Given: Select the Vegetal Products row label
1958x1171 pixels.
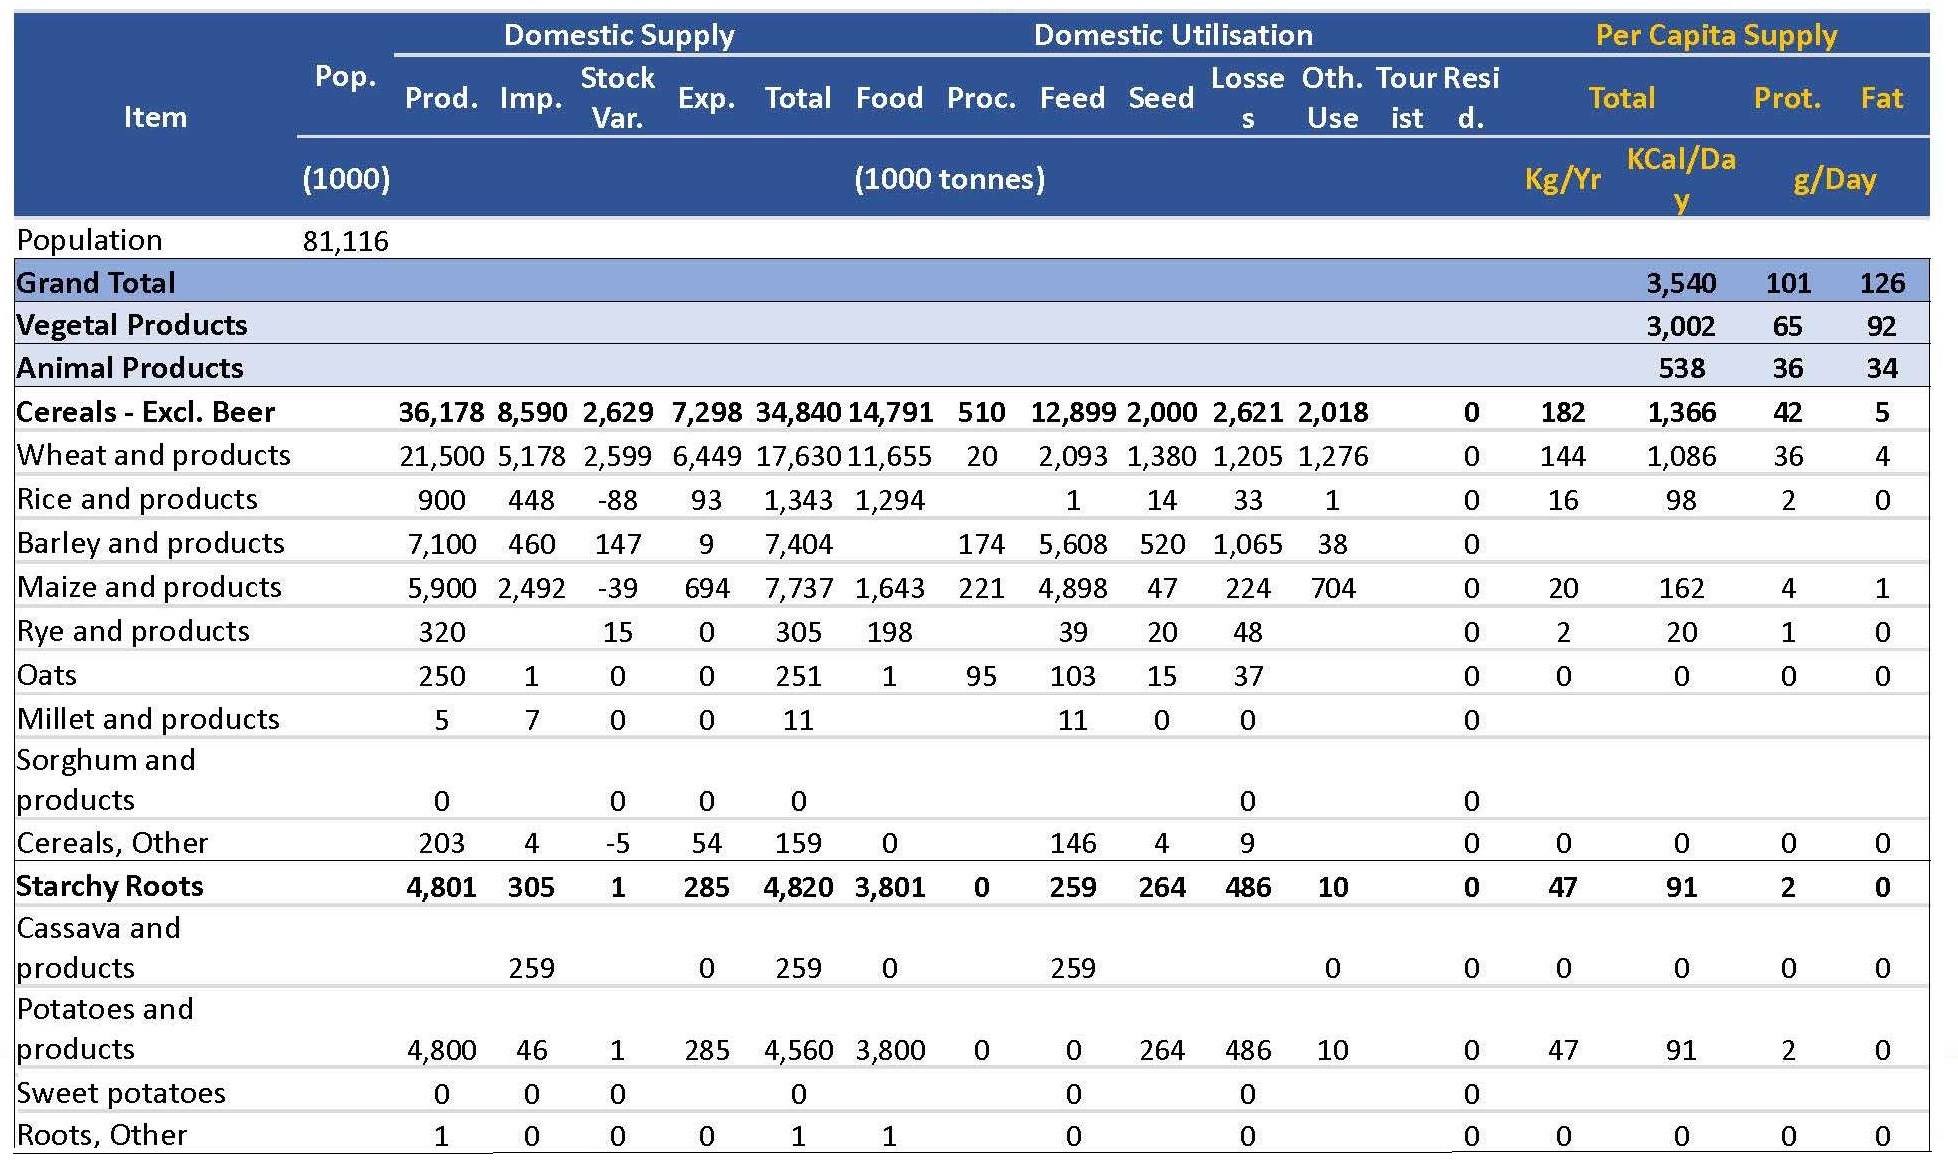Looking at the screenshot, I should 132,325.
